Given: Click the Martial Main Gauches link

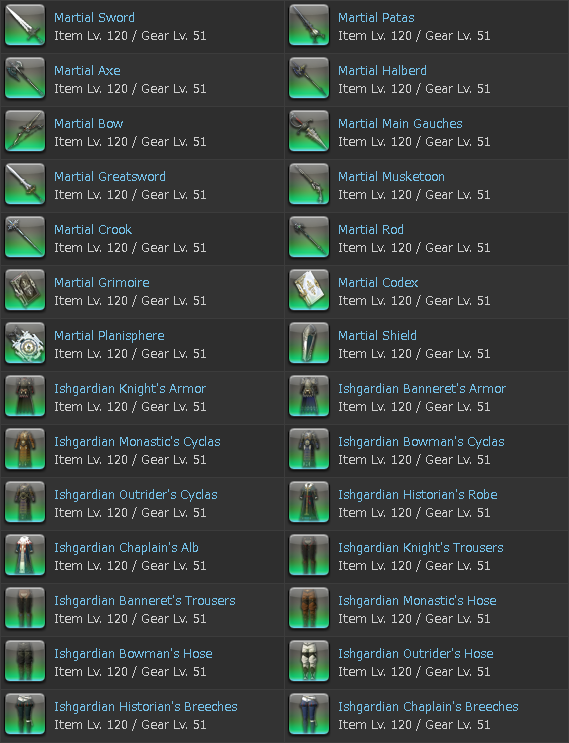Looking at the screenshot, I should tap(400, 124).
